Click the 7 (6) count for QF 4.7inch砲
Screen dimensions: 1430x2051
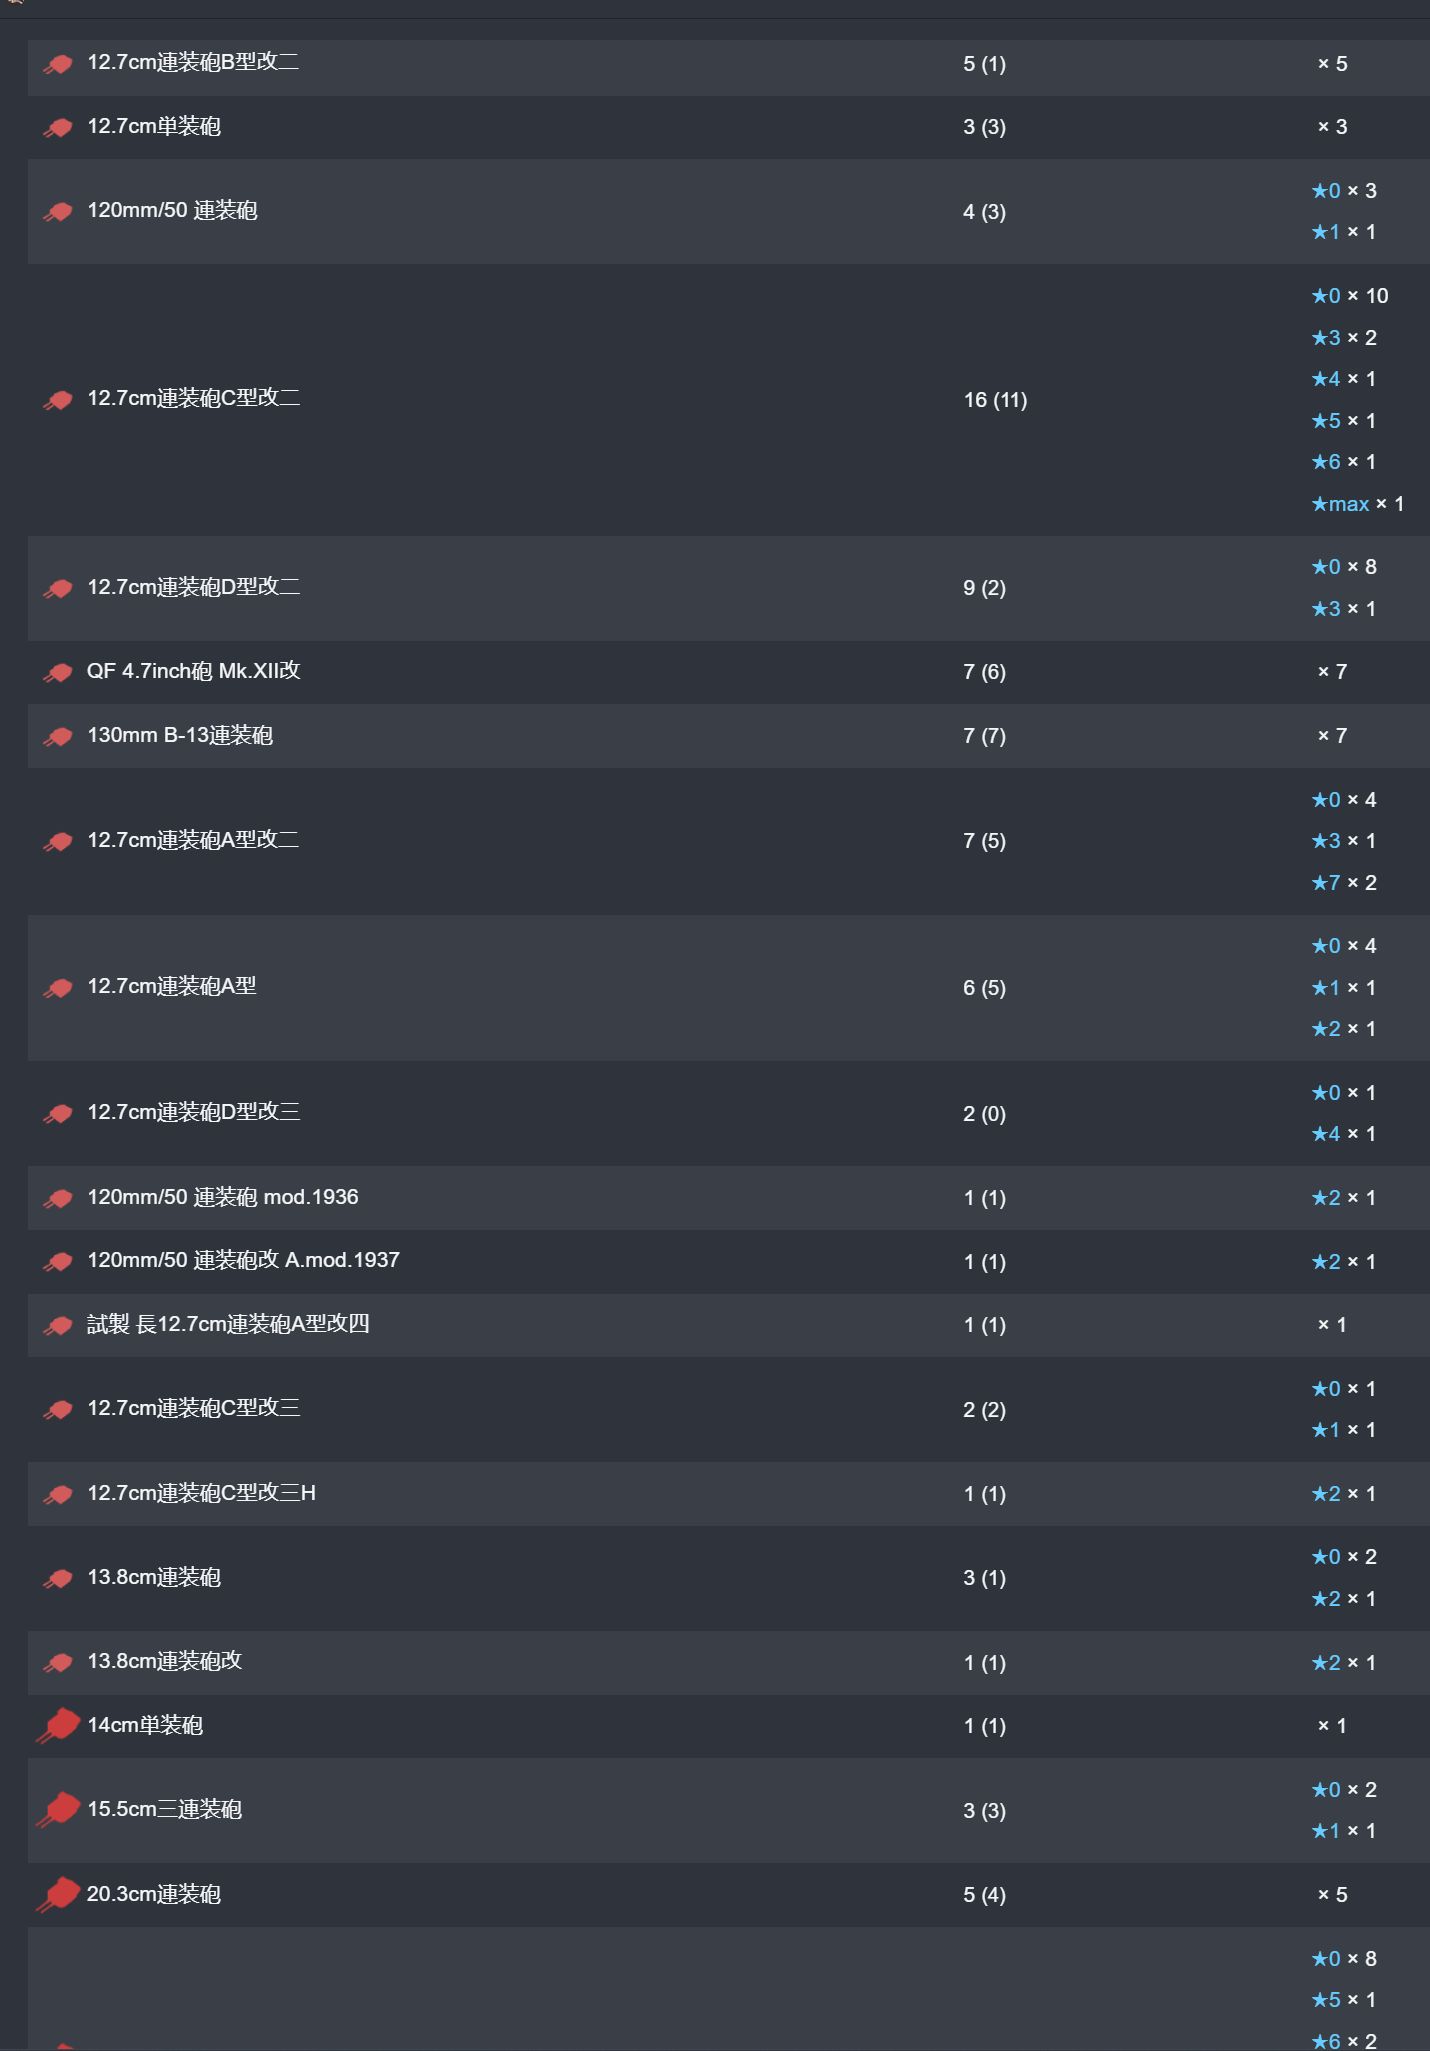(984, 672)
